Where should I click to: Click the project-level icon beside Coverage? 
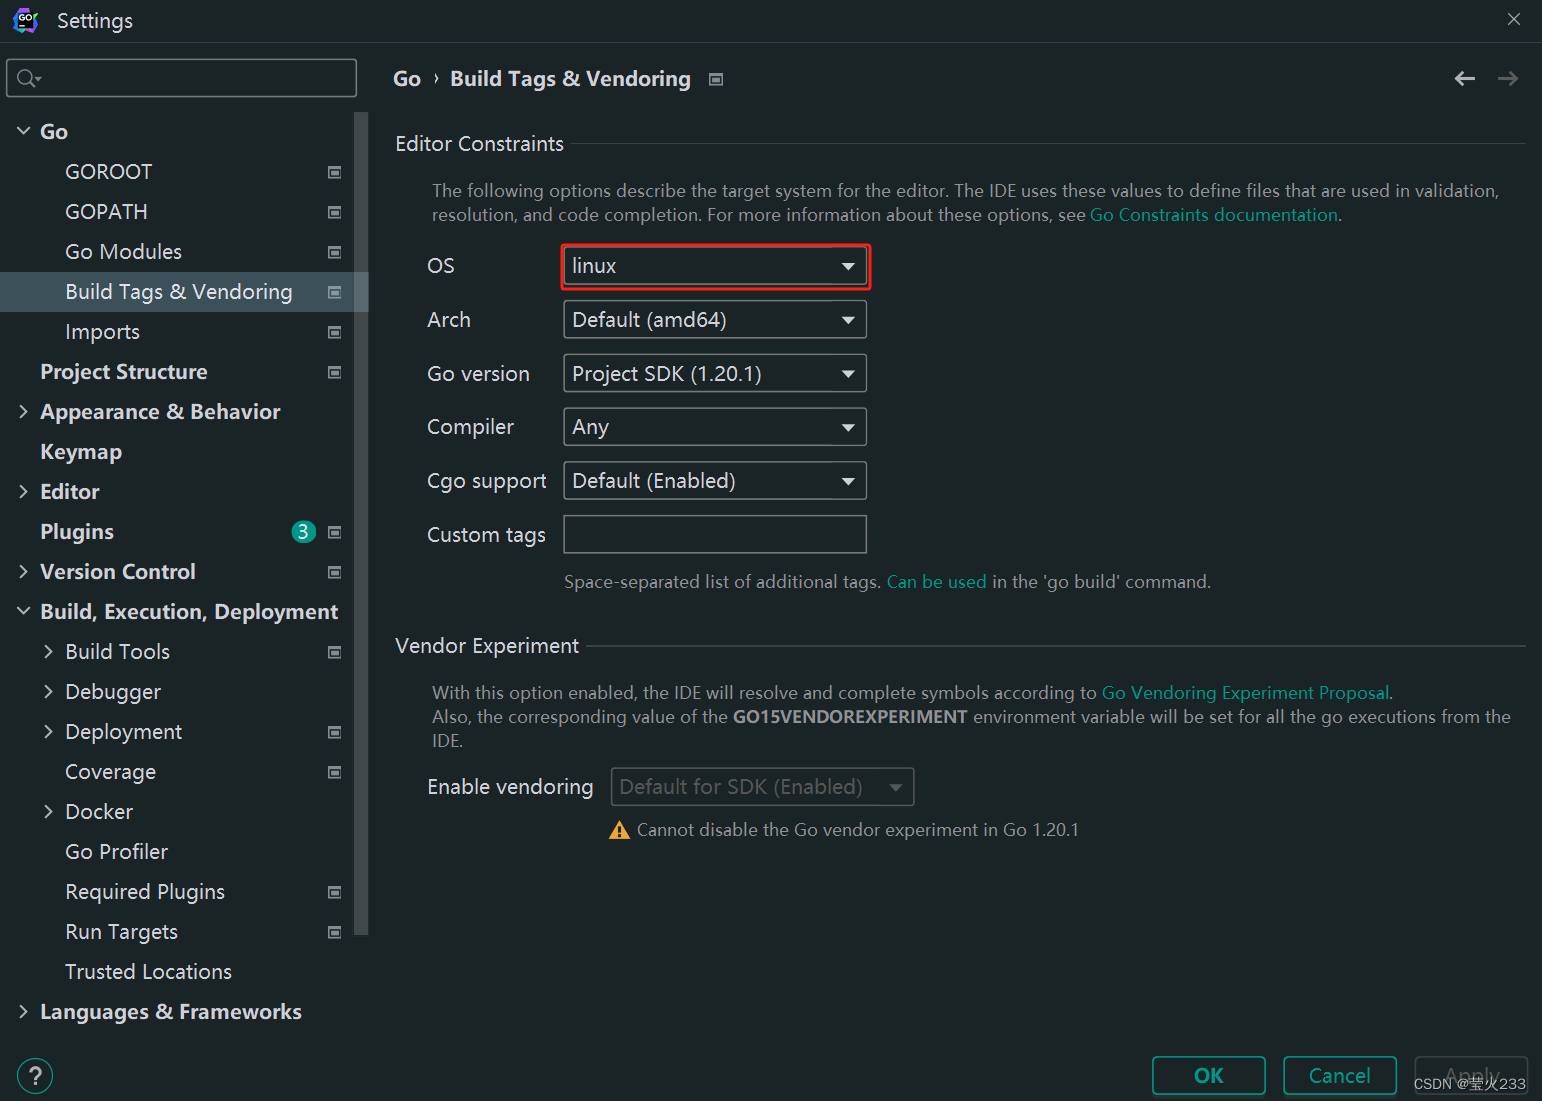point(335,772)
